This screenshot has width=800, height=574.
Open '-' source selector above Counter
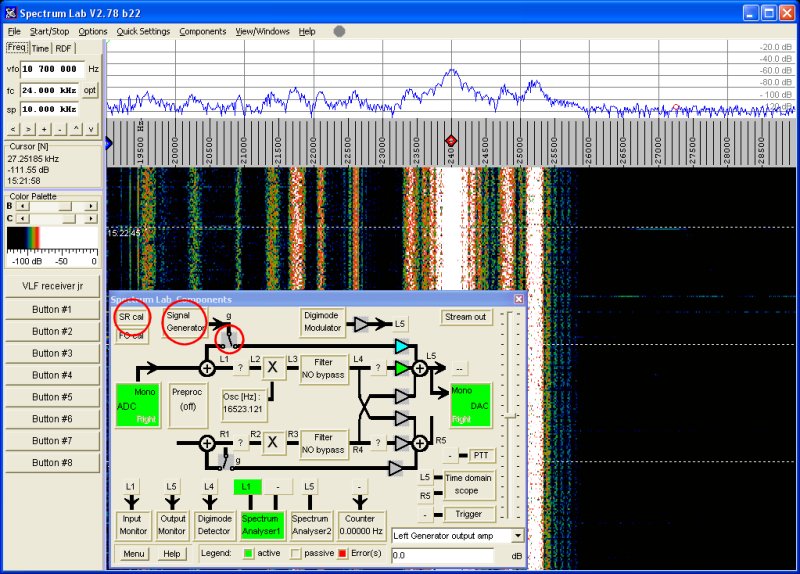(x=359, y=487)
